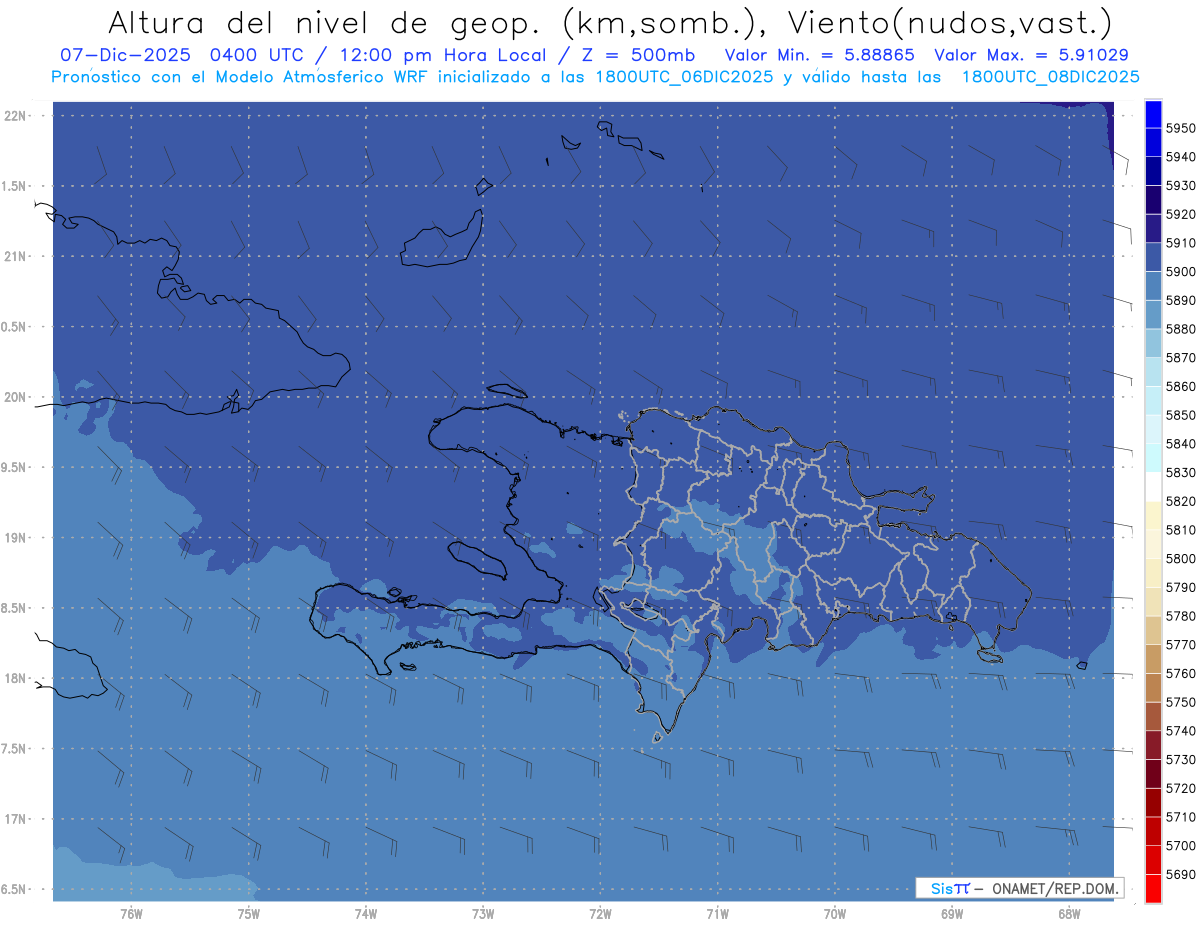This screenshot has height=927, width=1200.
Task: Click the '22N' latitude label
Action: (x=15, y=116)
